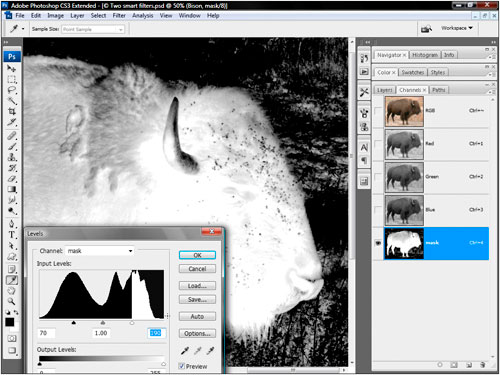Viewport: 500px width, 375px height.
Task: Select the Path Selection tool
Action: coord(12,246)
